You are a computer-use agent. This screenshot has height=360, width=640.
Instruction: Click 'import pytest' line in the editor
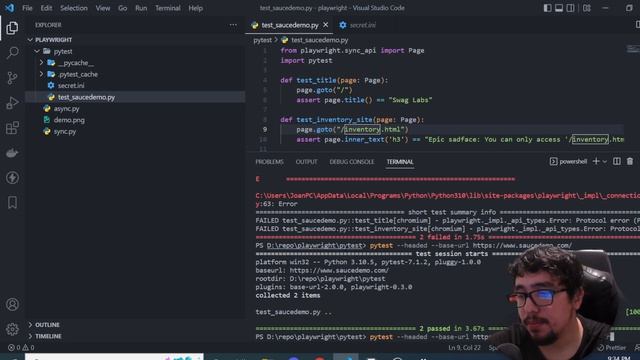click(x=306, y=60)
